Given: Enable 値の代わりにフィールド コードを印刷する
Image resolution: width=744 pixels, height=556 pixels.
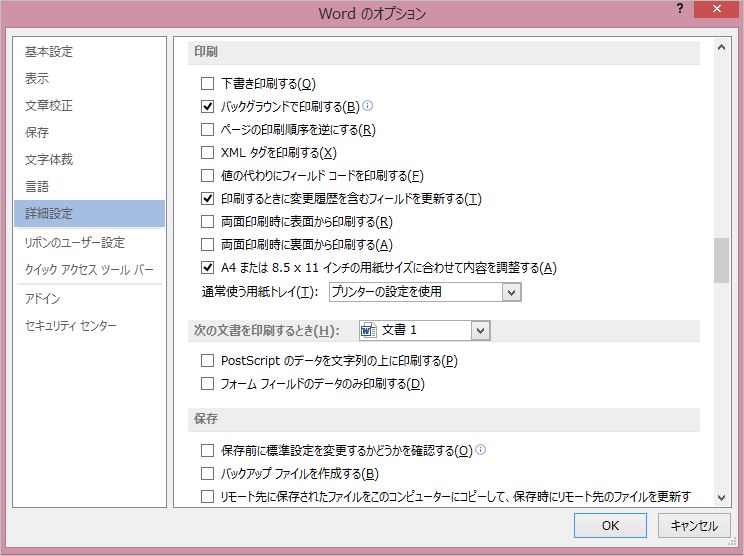Looking at the screenshot, I should [x=207, y=176].
